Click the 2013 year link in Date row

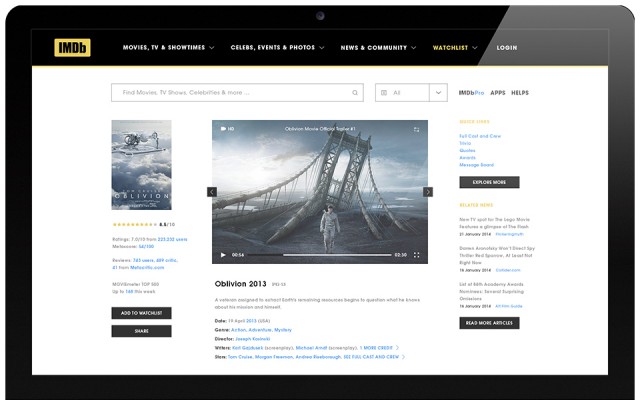251,321
